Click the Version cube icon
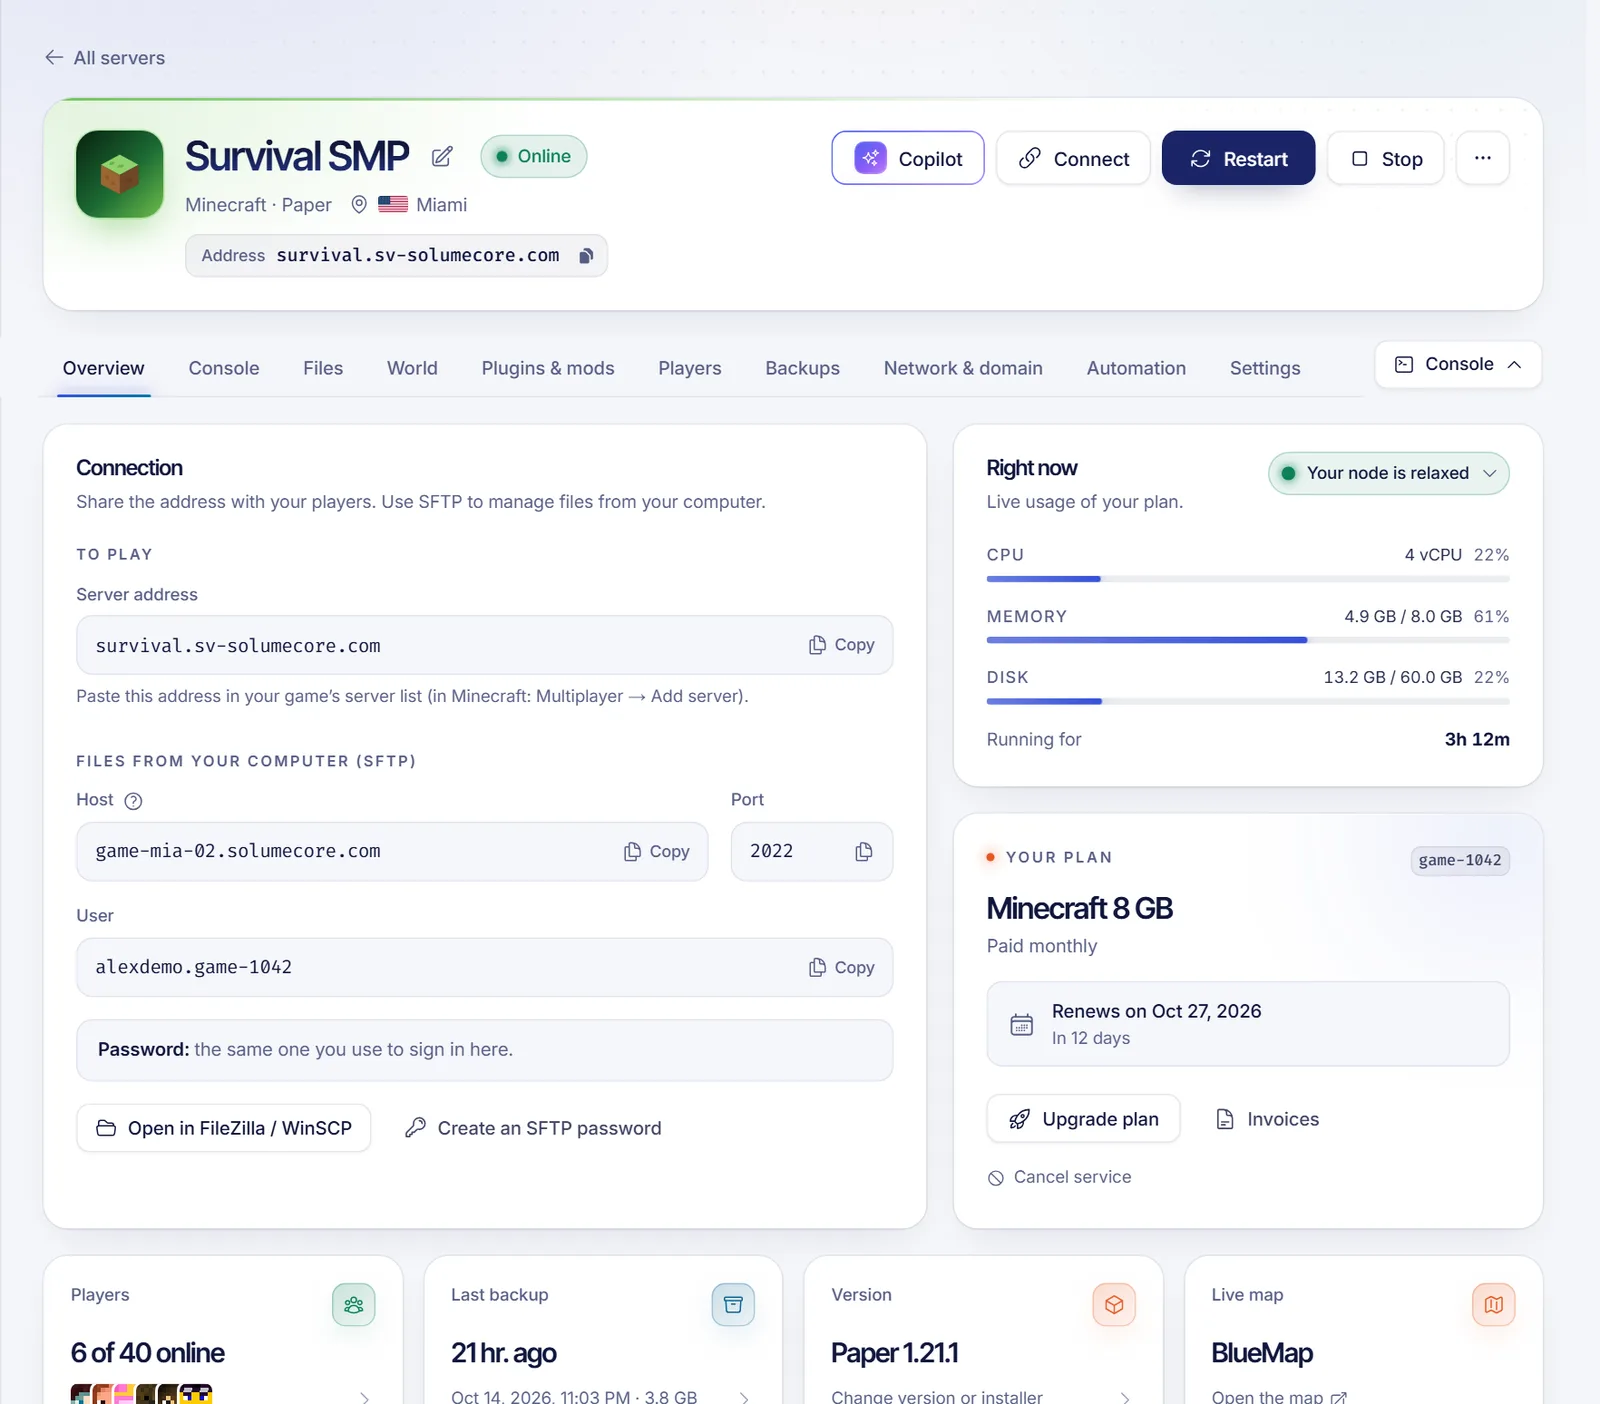Image resolution: width=1600 pixels, height=1404 pixels. (x=1114, y=1305)
